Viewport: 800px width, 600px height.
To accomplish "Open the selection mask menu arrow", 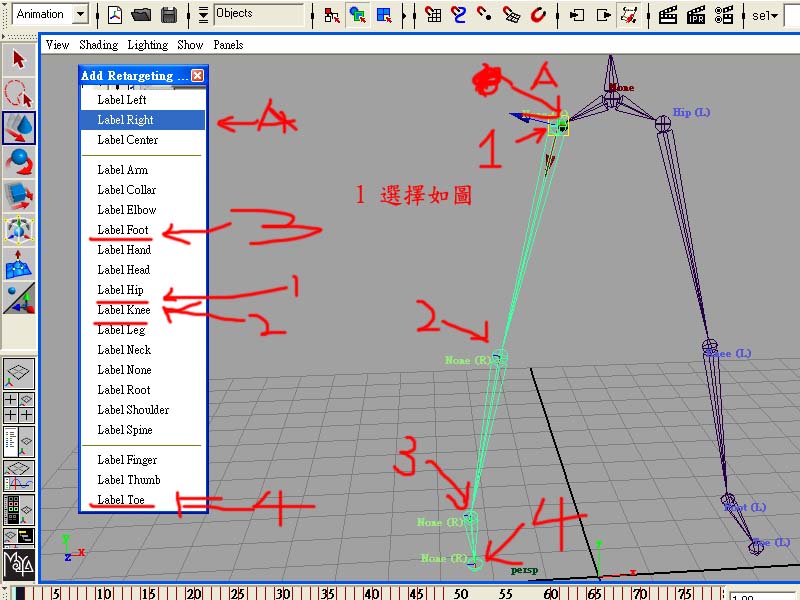I will [203, 15].
